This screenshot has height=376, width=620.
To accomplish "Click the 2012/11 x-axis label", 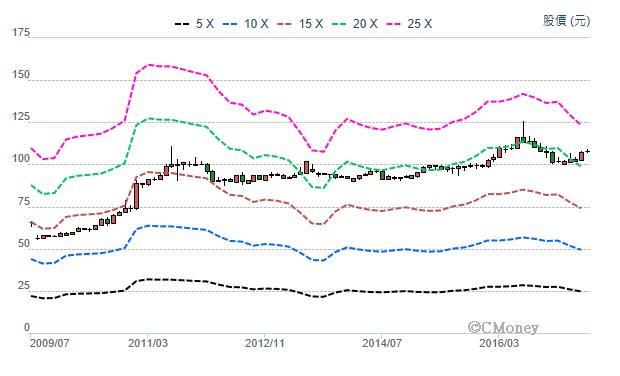I will (x=265, y=343).
